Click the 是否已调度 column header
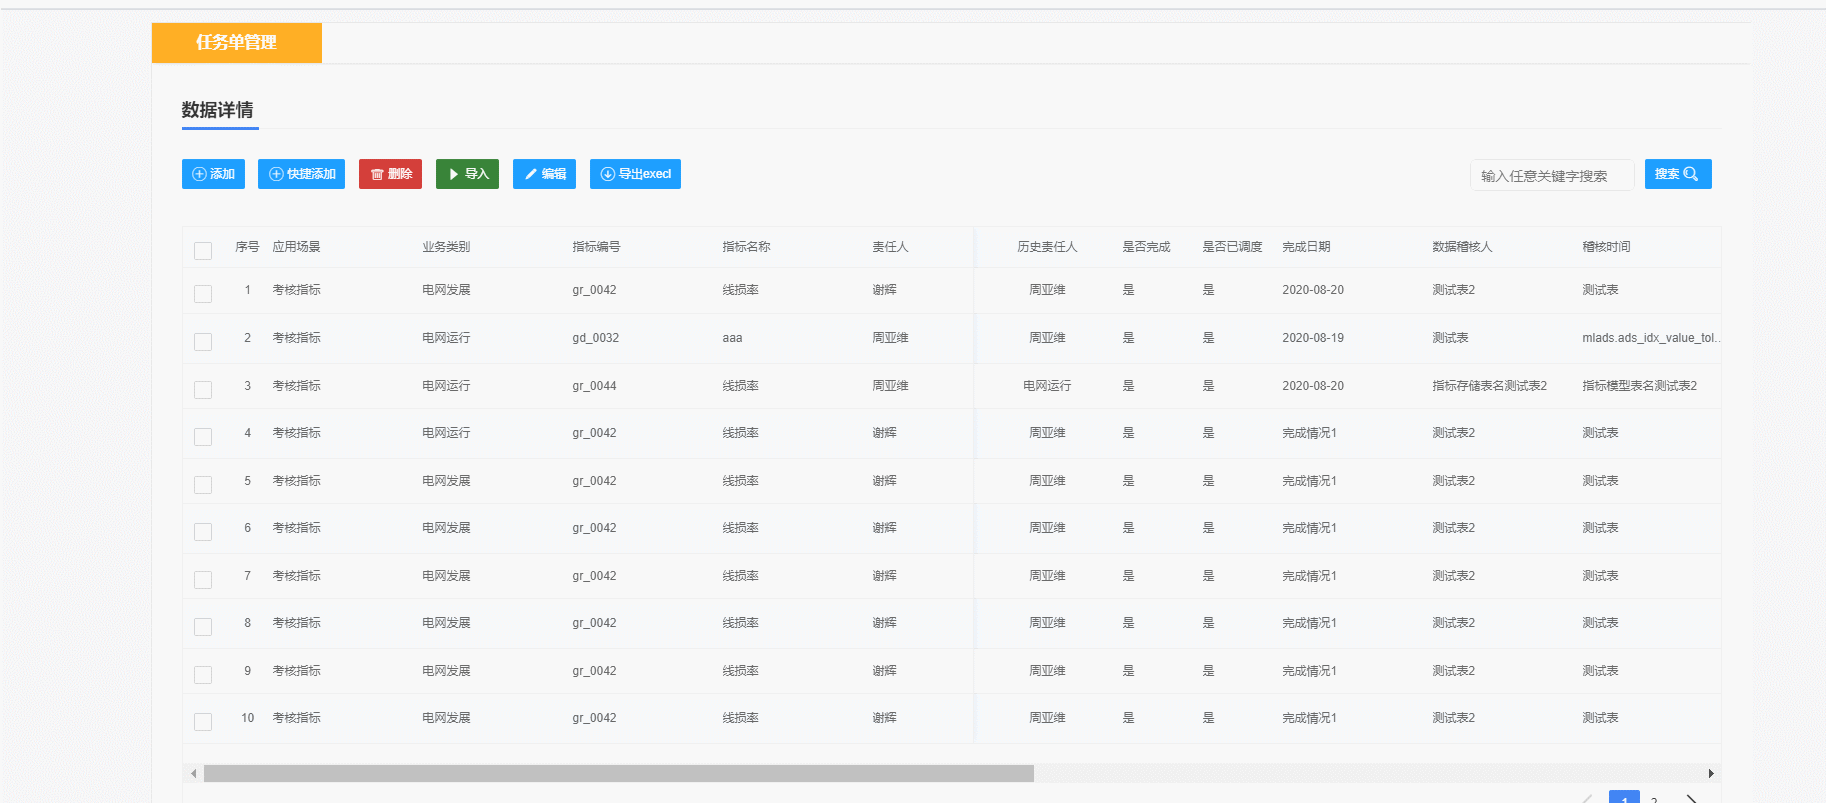 click(x=1232, y=247)
